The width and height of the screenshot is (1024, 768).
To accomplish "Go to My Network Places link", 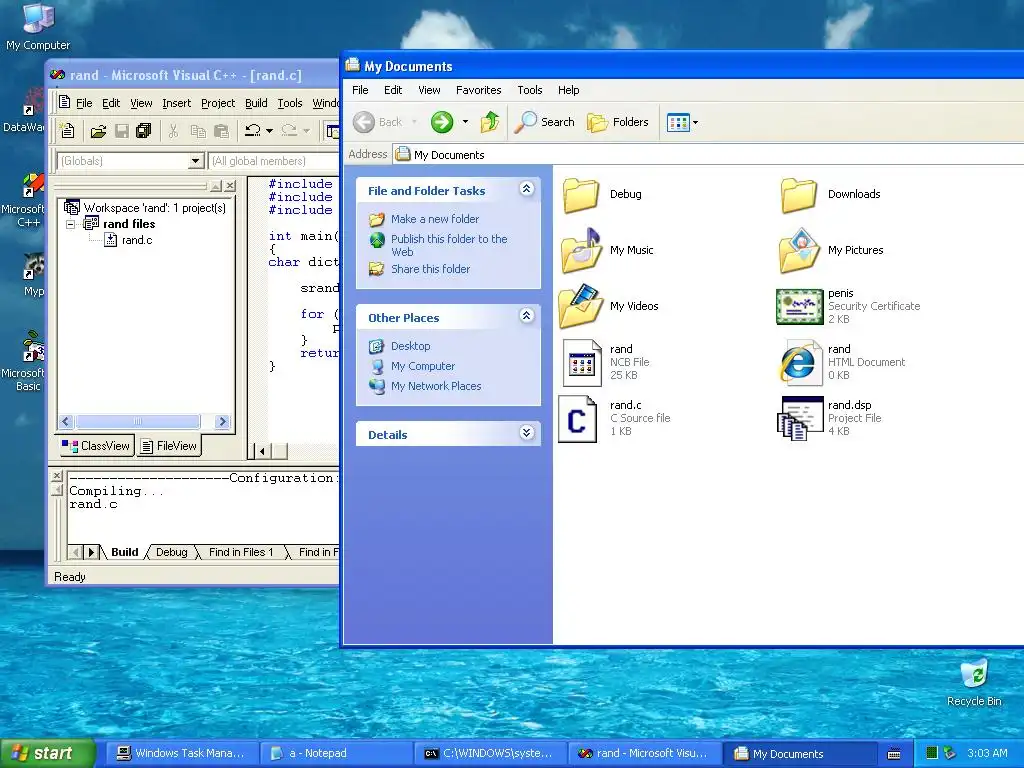I will point(436,386).
